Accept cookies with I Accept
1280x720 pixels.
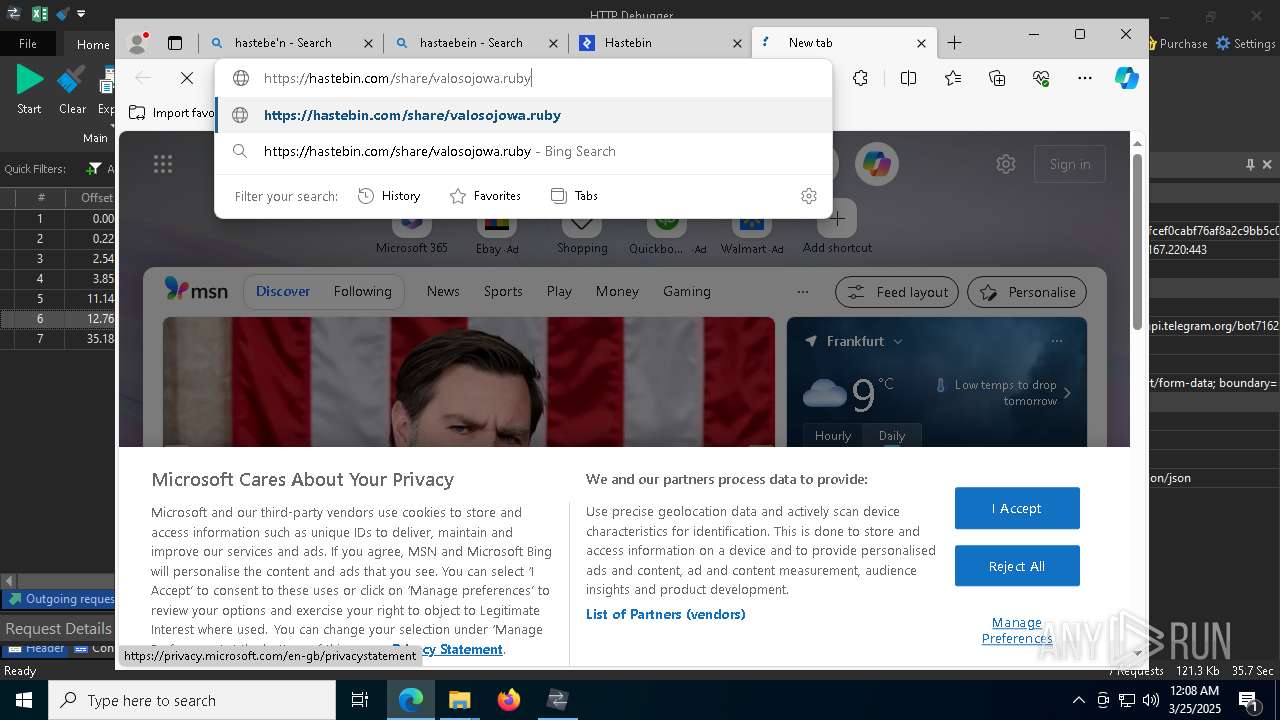click(1017, 508)
